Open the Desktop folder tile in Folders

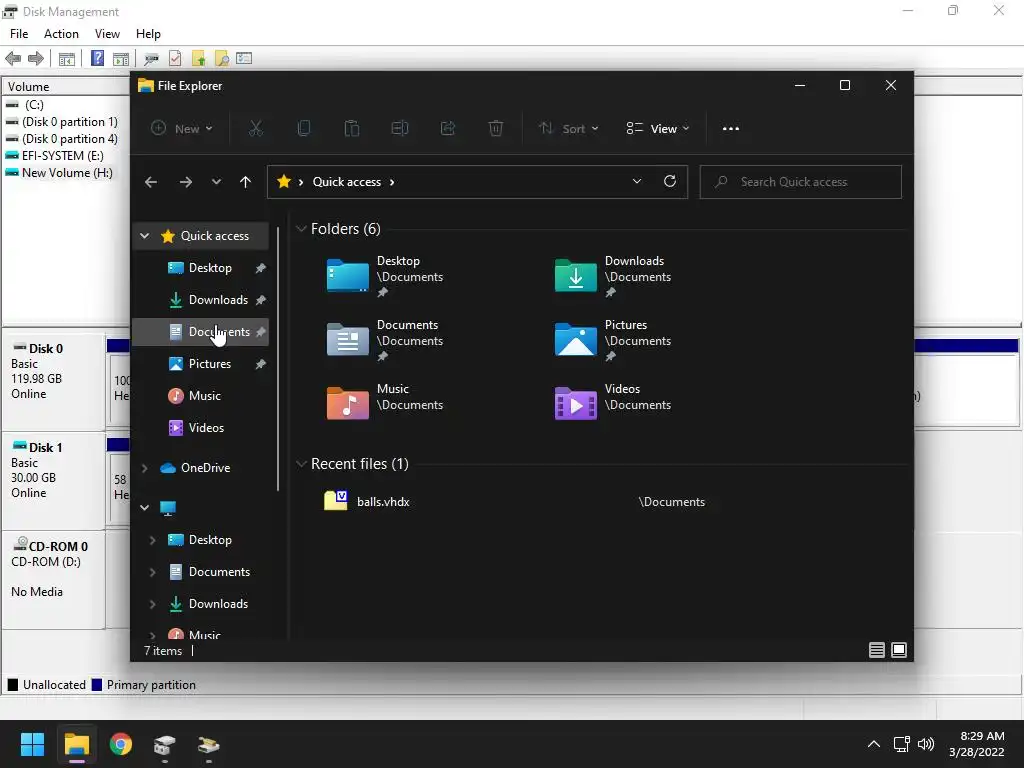(x=385, y=276)
